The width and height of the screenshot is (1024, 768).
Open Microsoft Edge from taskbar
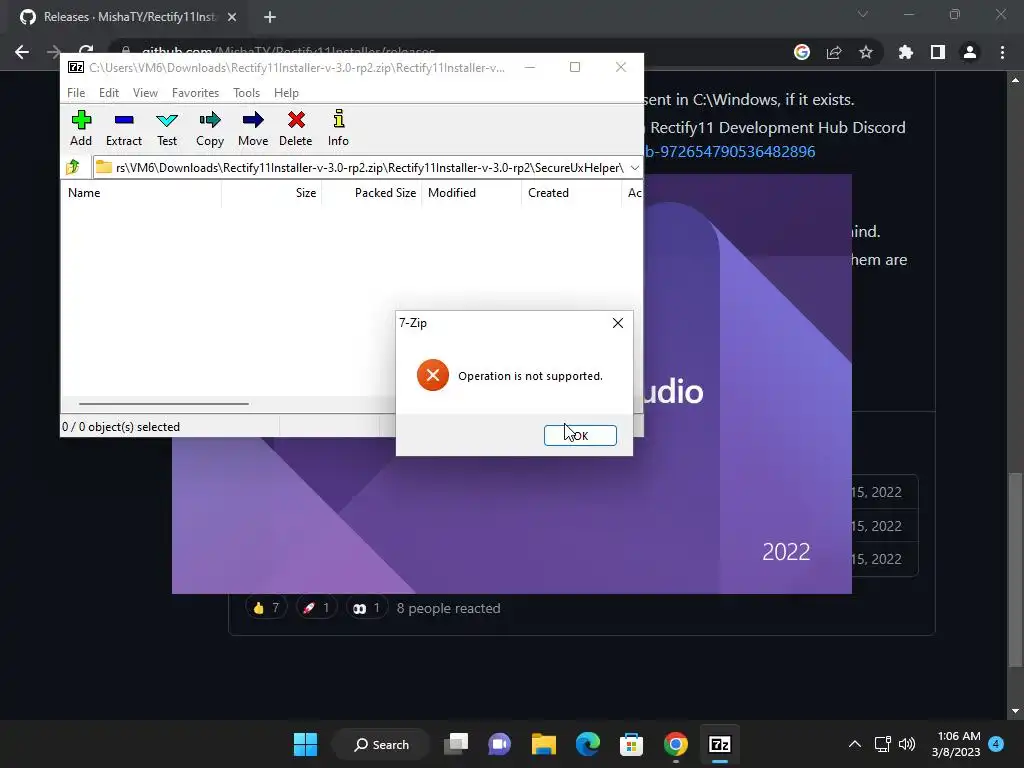coord(588,744)
